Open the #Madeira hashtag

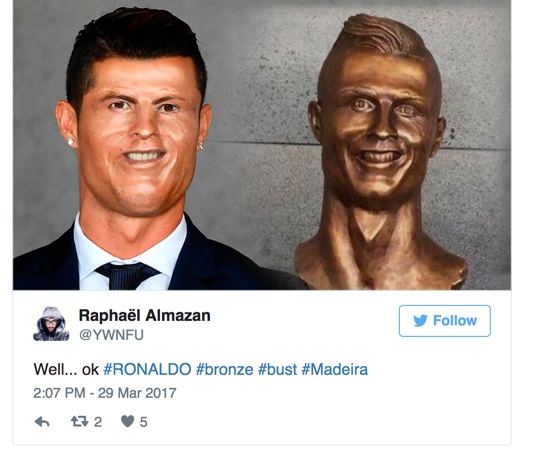tap(335, 370)
